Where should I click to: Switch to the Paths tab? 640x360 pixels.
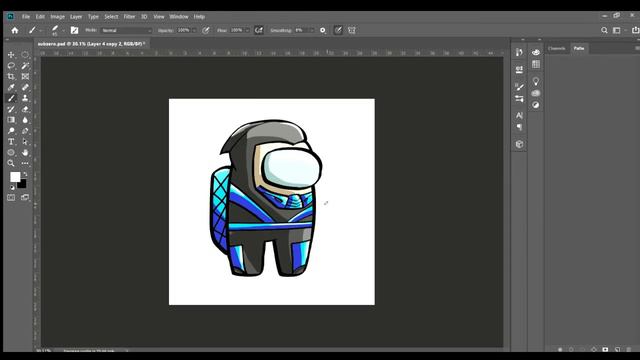coord(579,48)
